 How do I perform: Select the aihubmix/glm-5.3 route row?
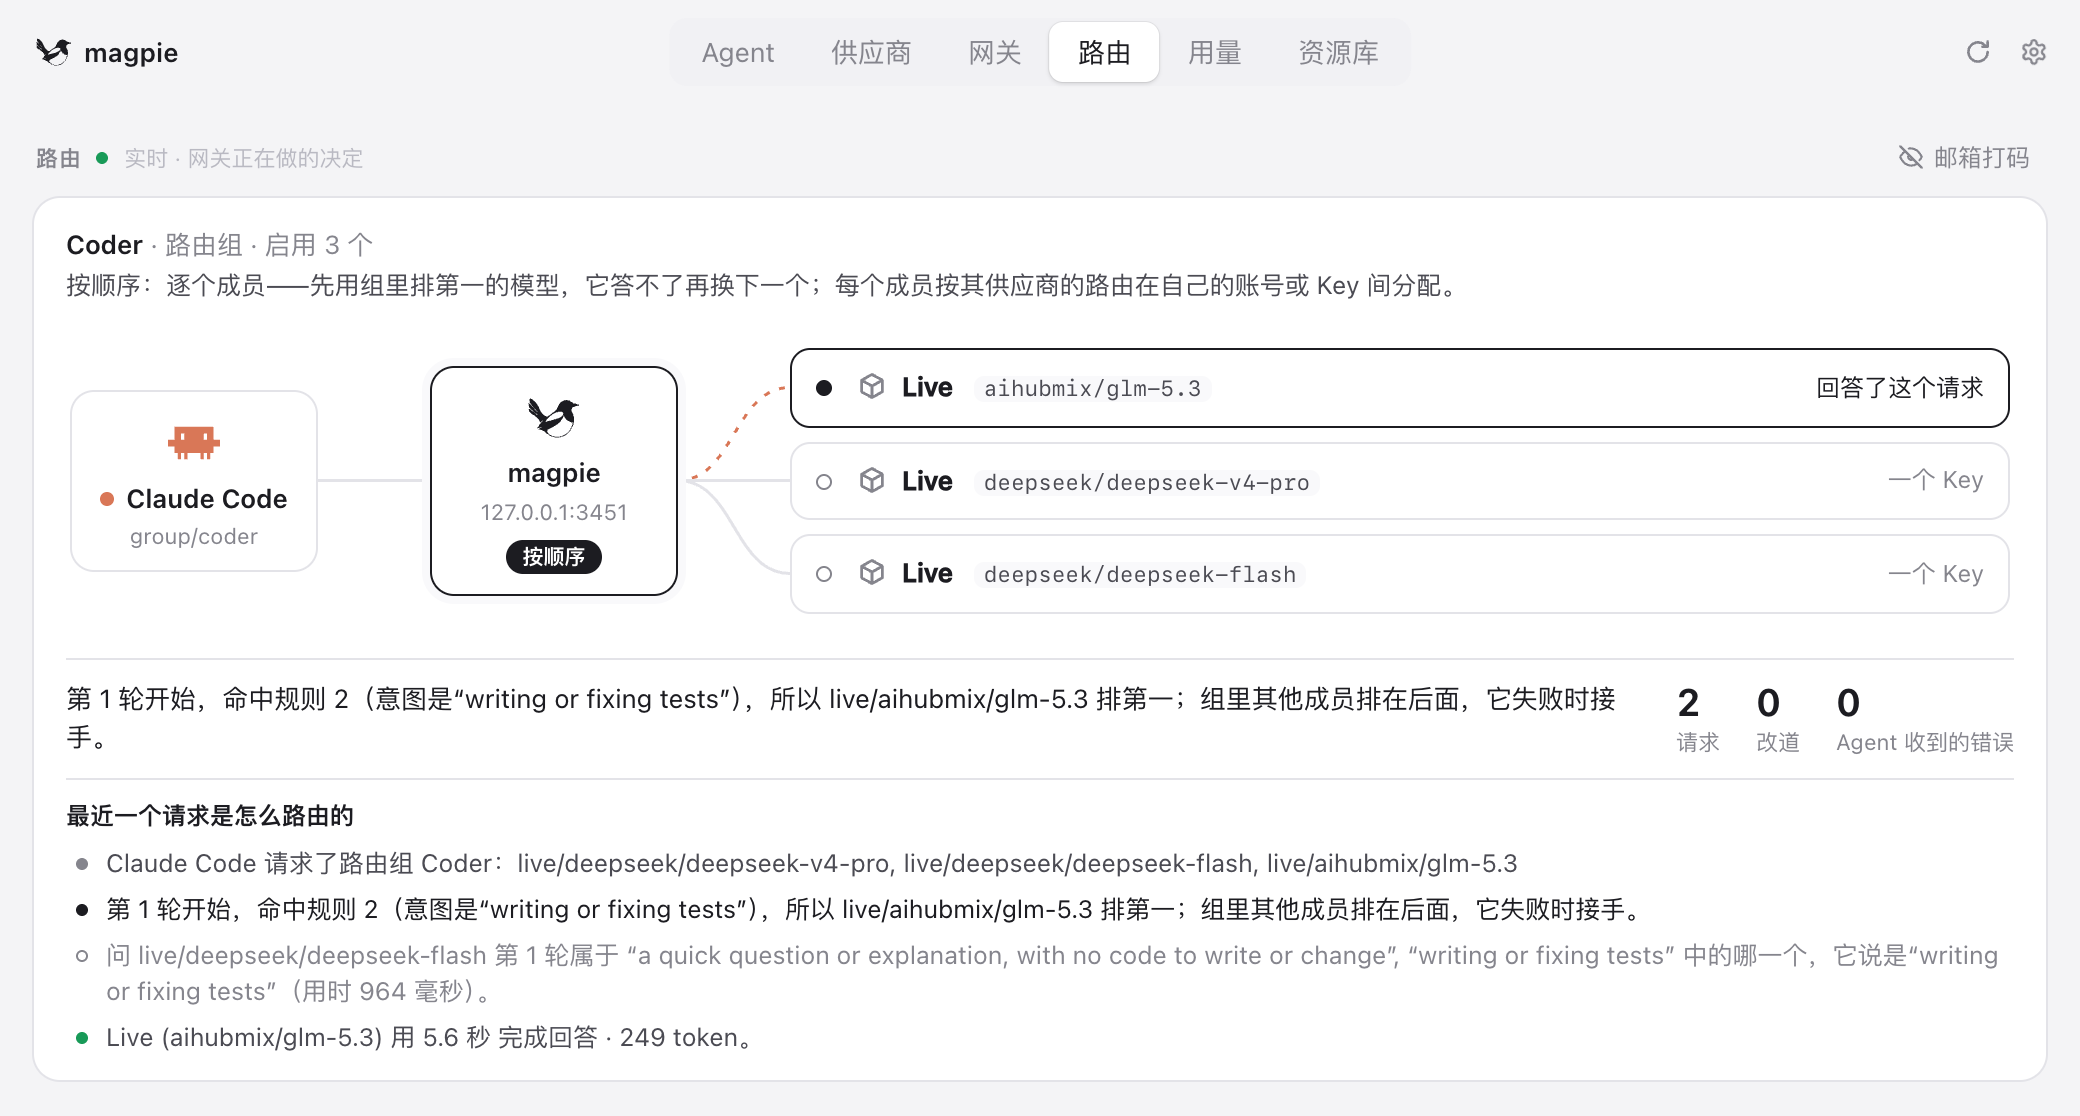1399,388
